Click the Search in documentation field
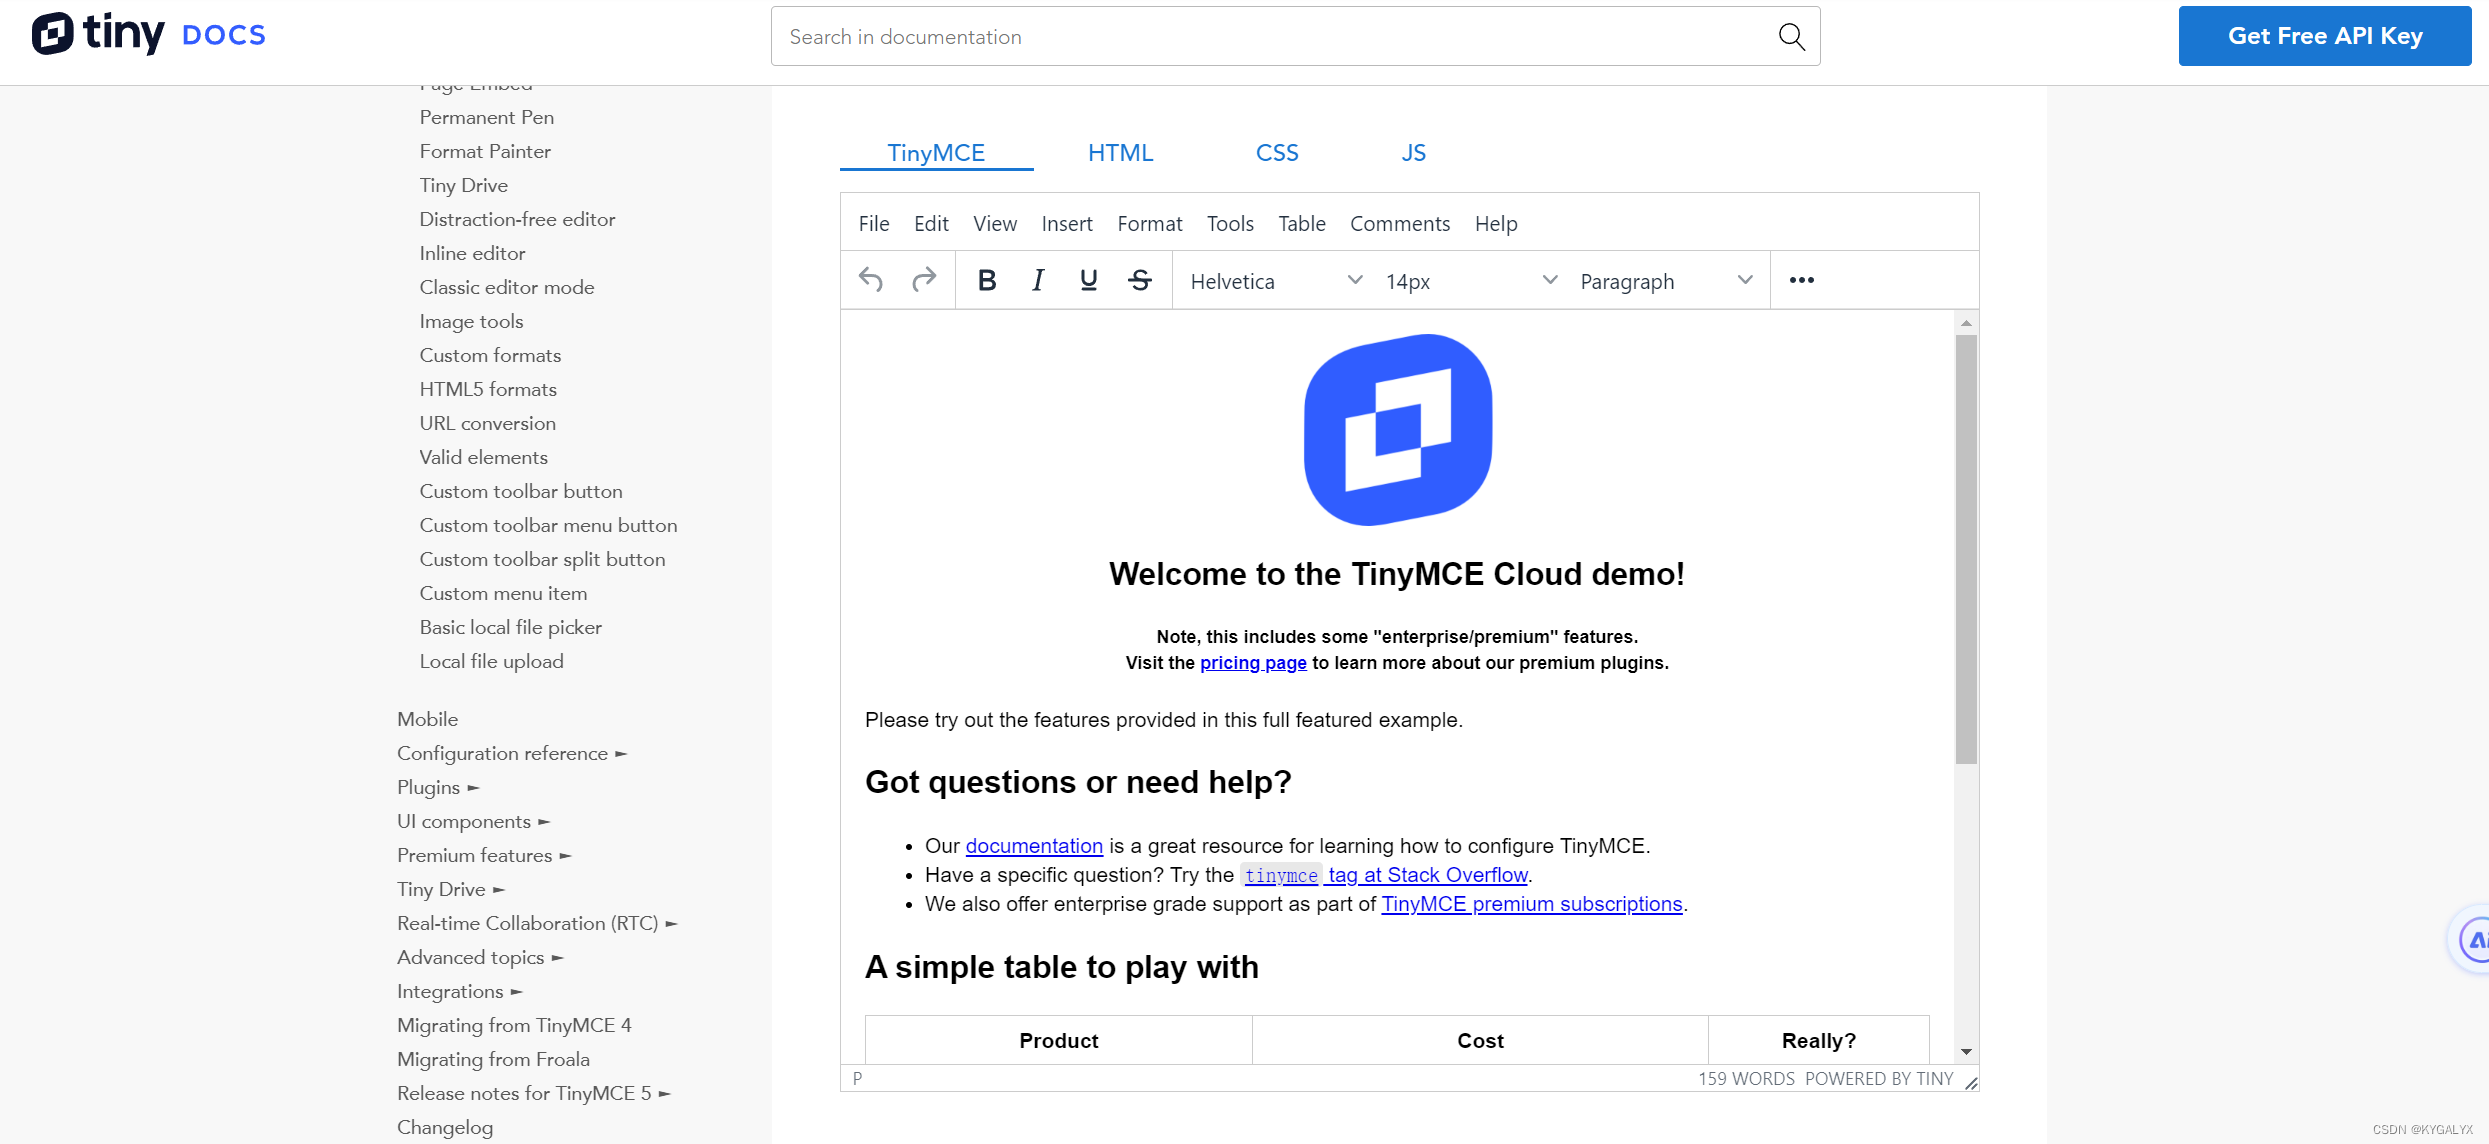 pos(1295,37)
